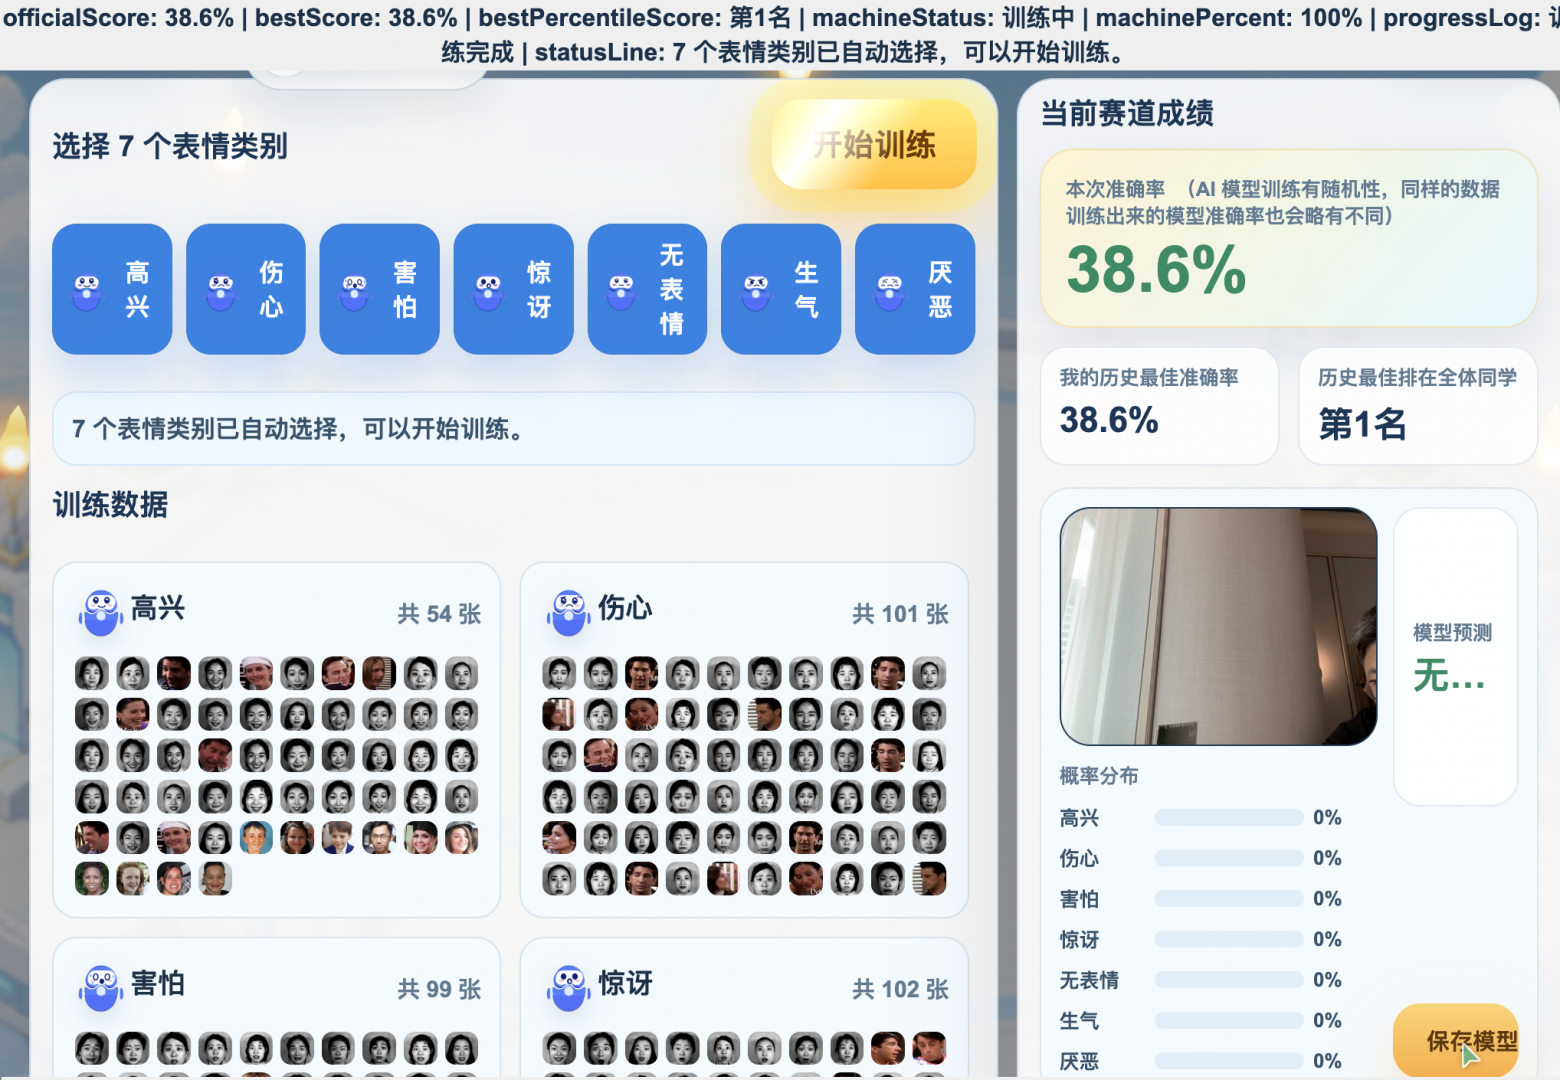Deselect the 厌恶 emotion category tile

coord(915,289)
